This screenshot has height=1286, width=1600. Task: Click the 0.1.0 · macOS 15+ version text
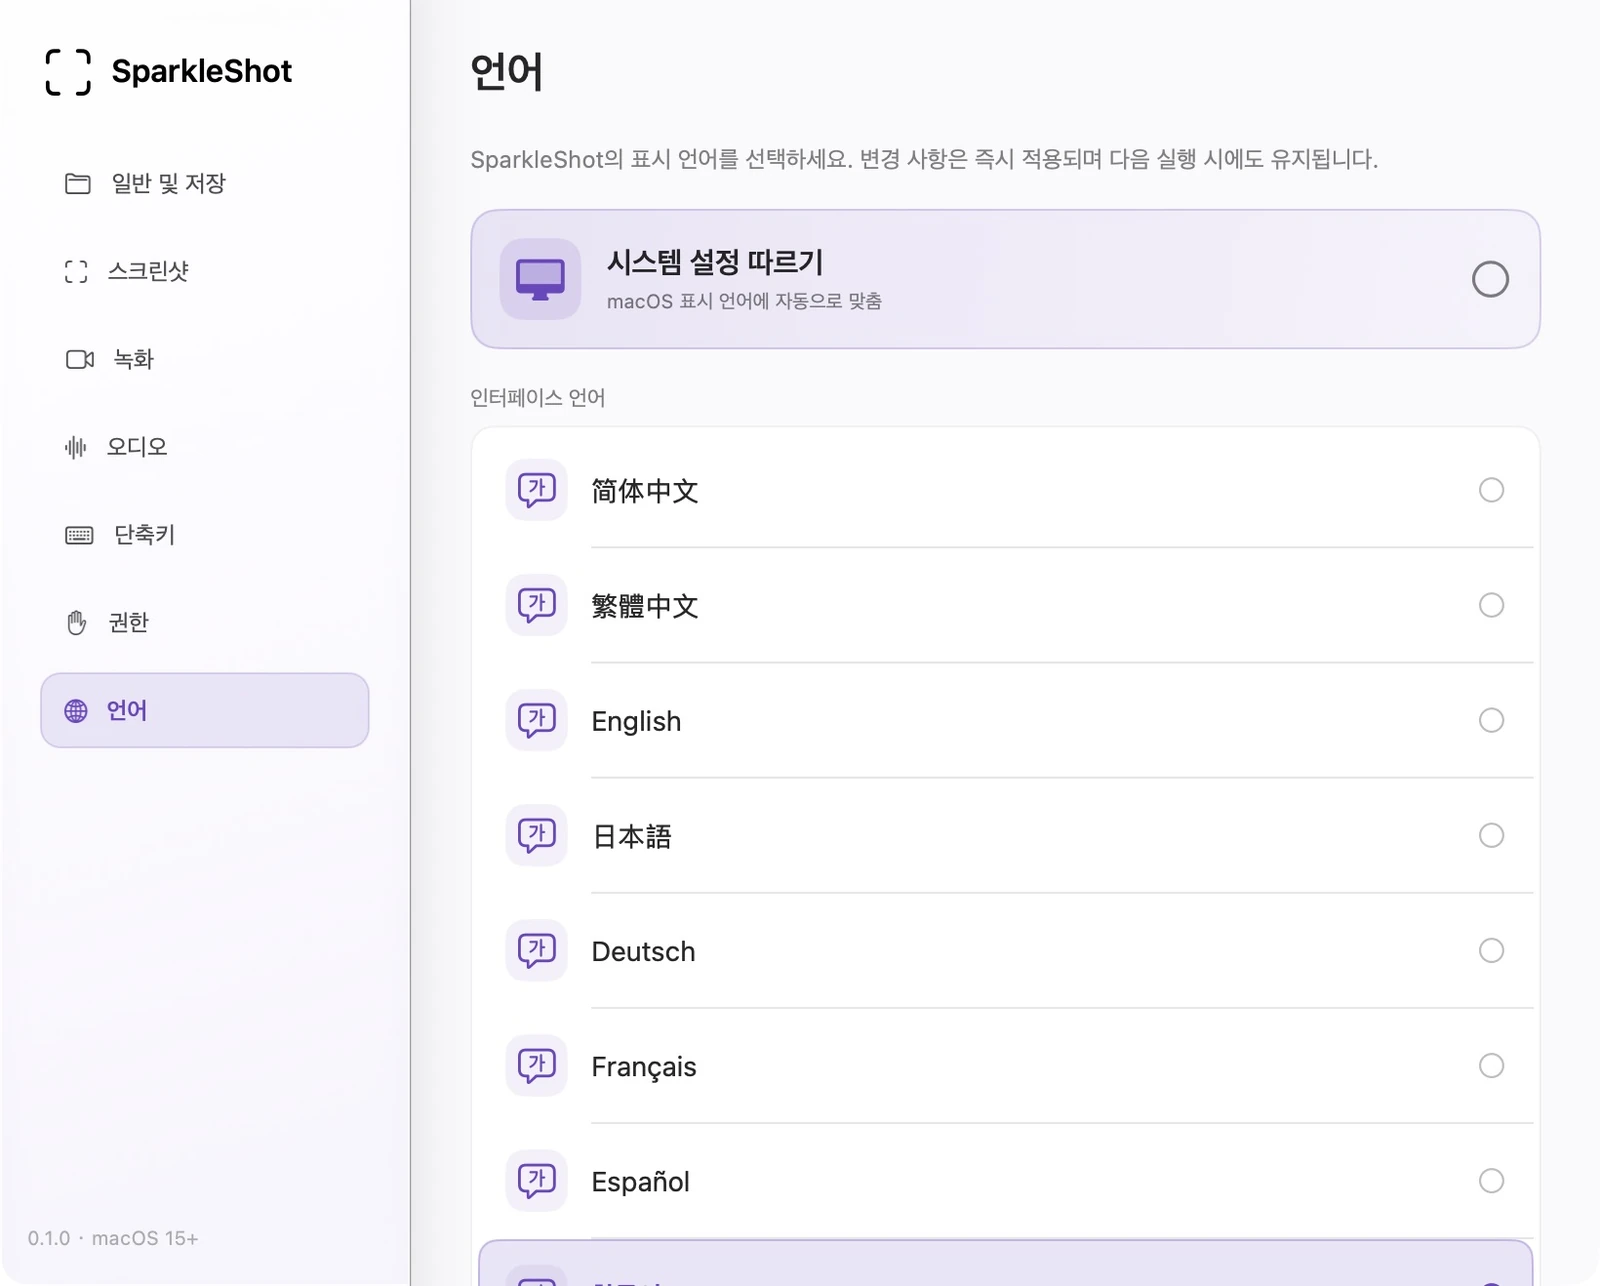(x=113, y=1238)
